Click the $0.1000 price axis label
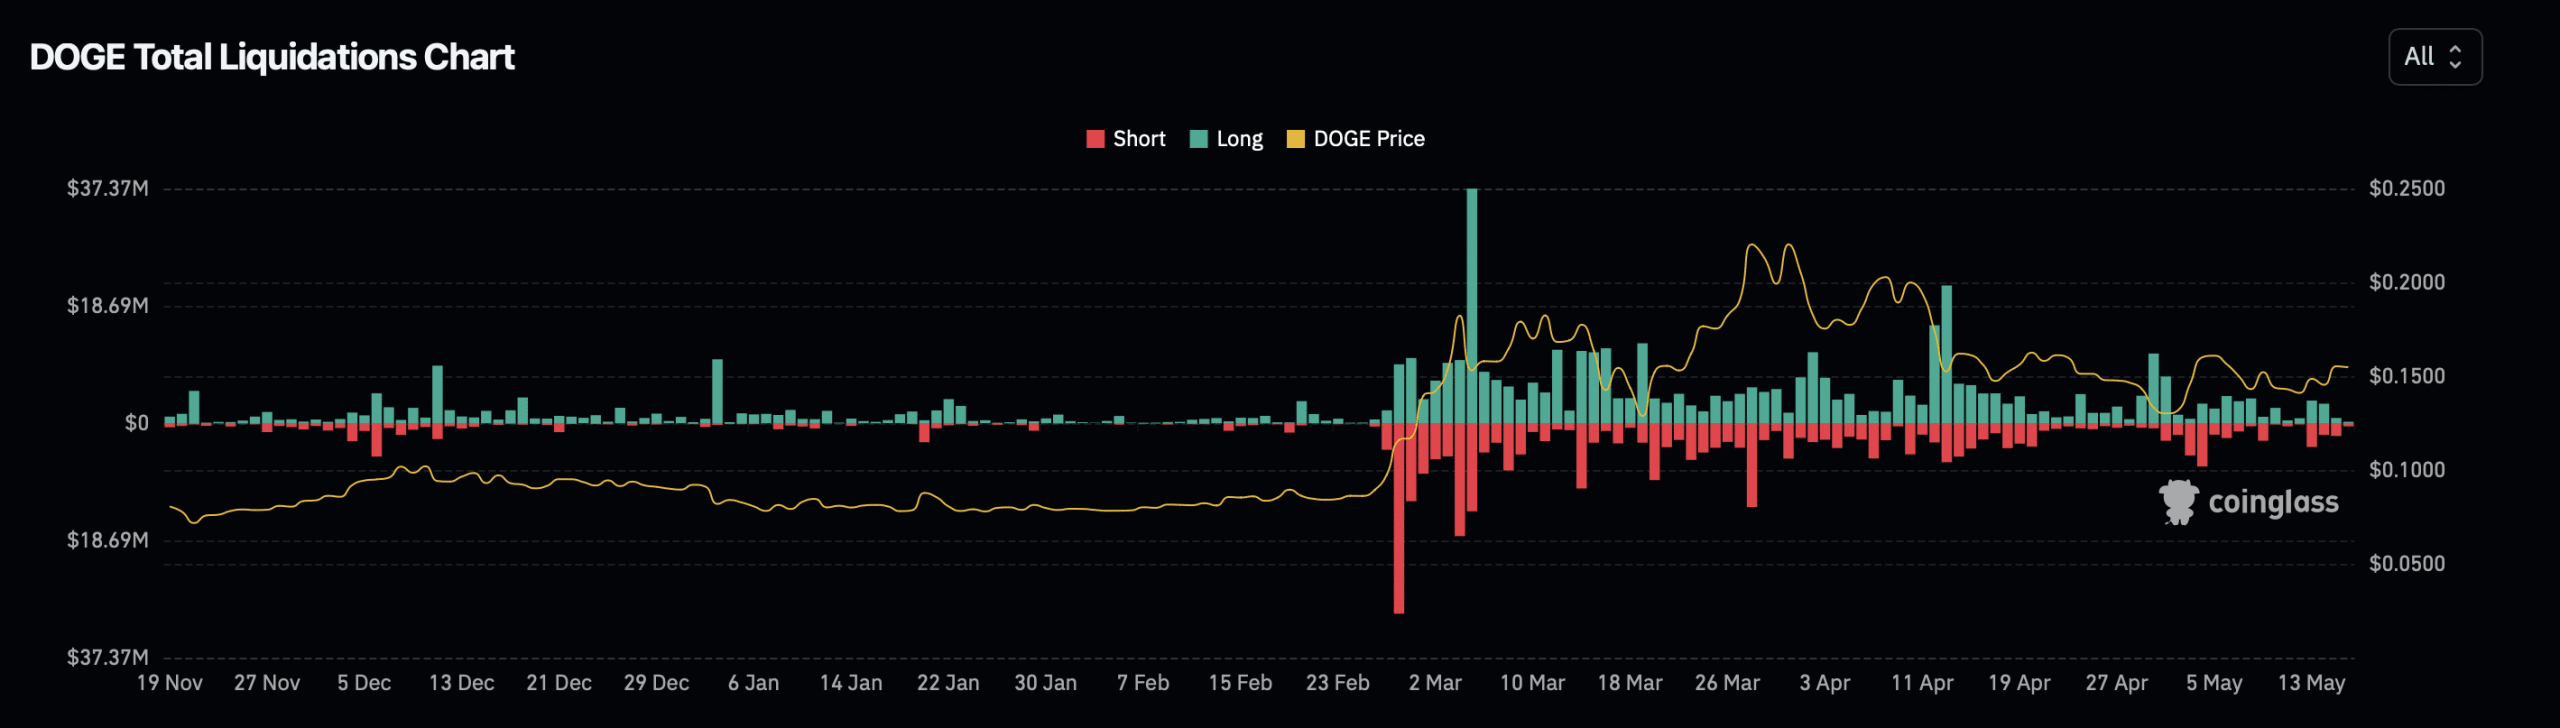 (2407, 470)
